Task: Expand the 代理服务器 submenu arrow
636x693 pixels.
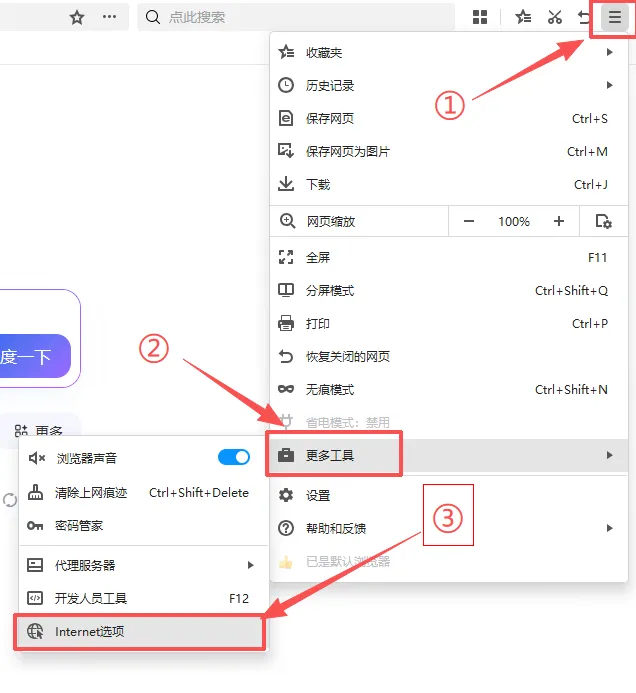Action: coord(250,565)
